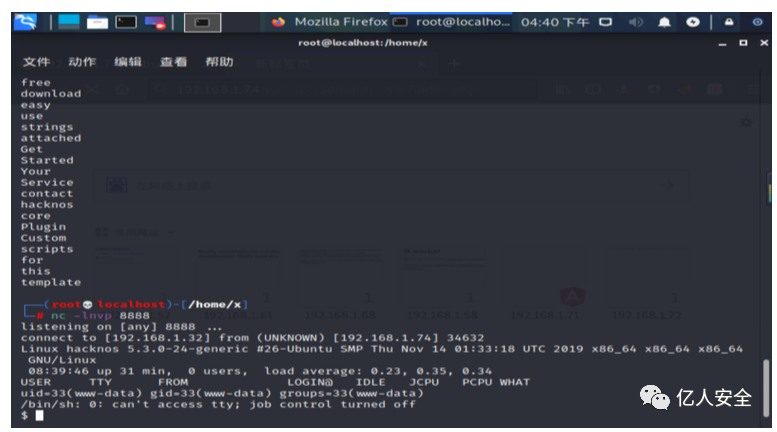Open the notifications bell icon
This screenshot has height=432, width=777.
pos(664,22)
